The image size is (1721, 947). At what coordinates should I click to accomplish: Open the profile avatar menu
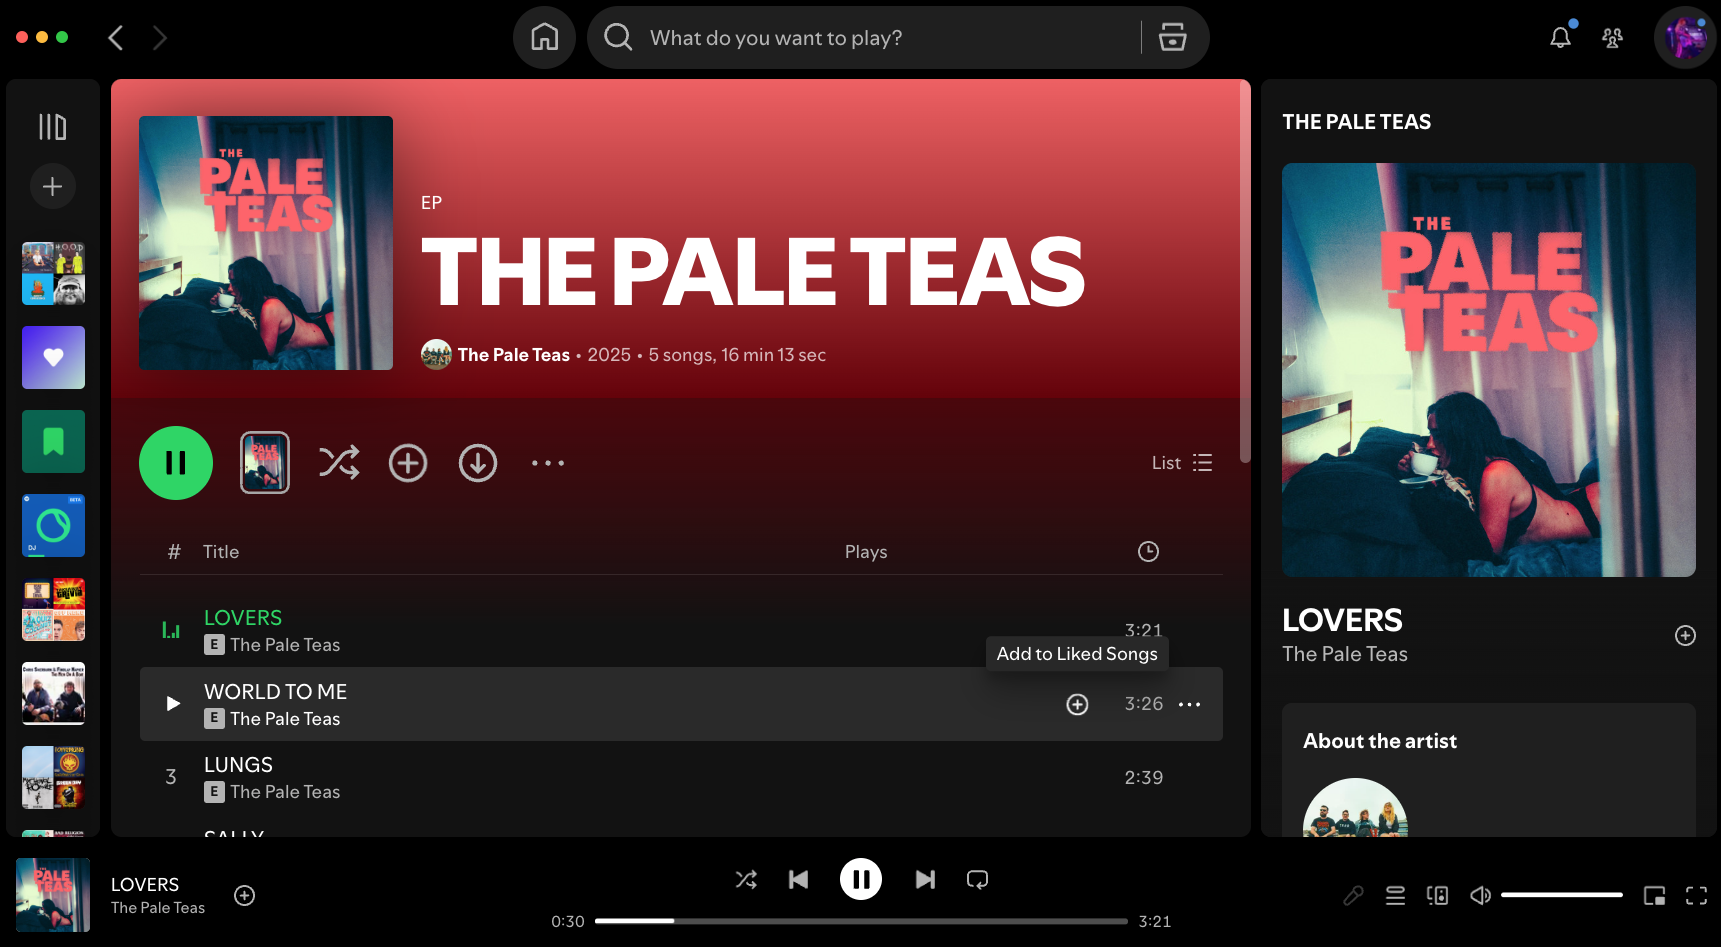(1685, 38)
